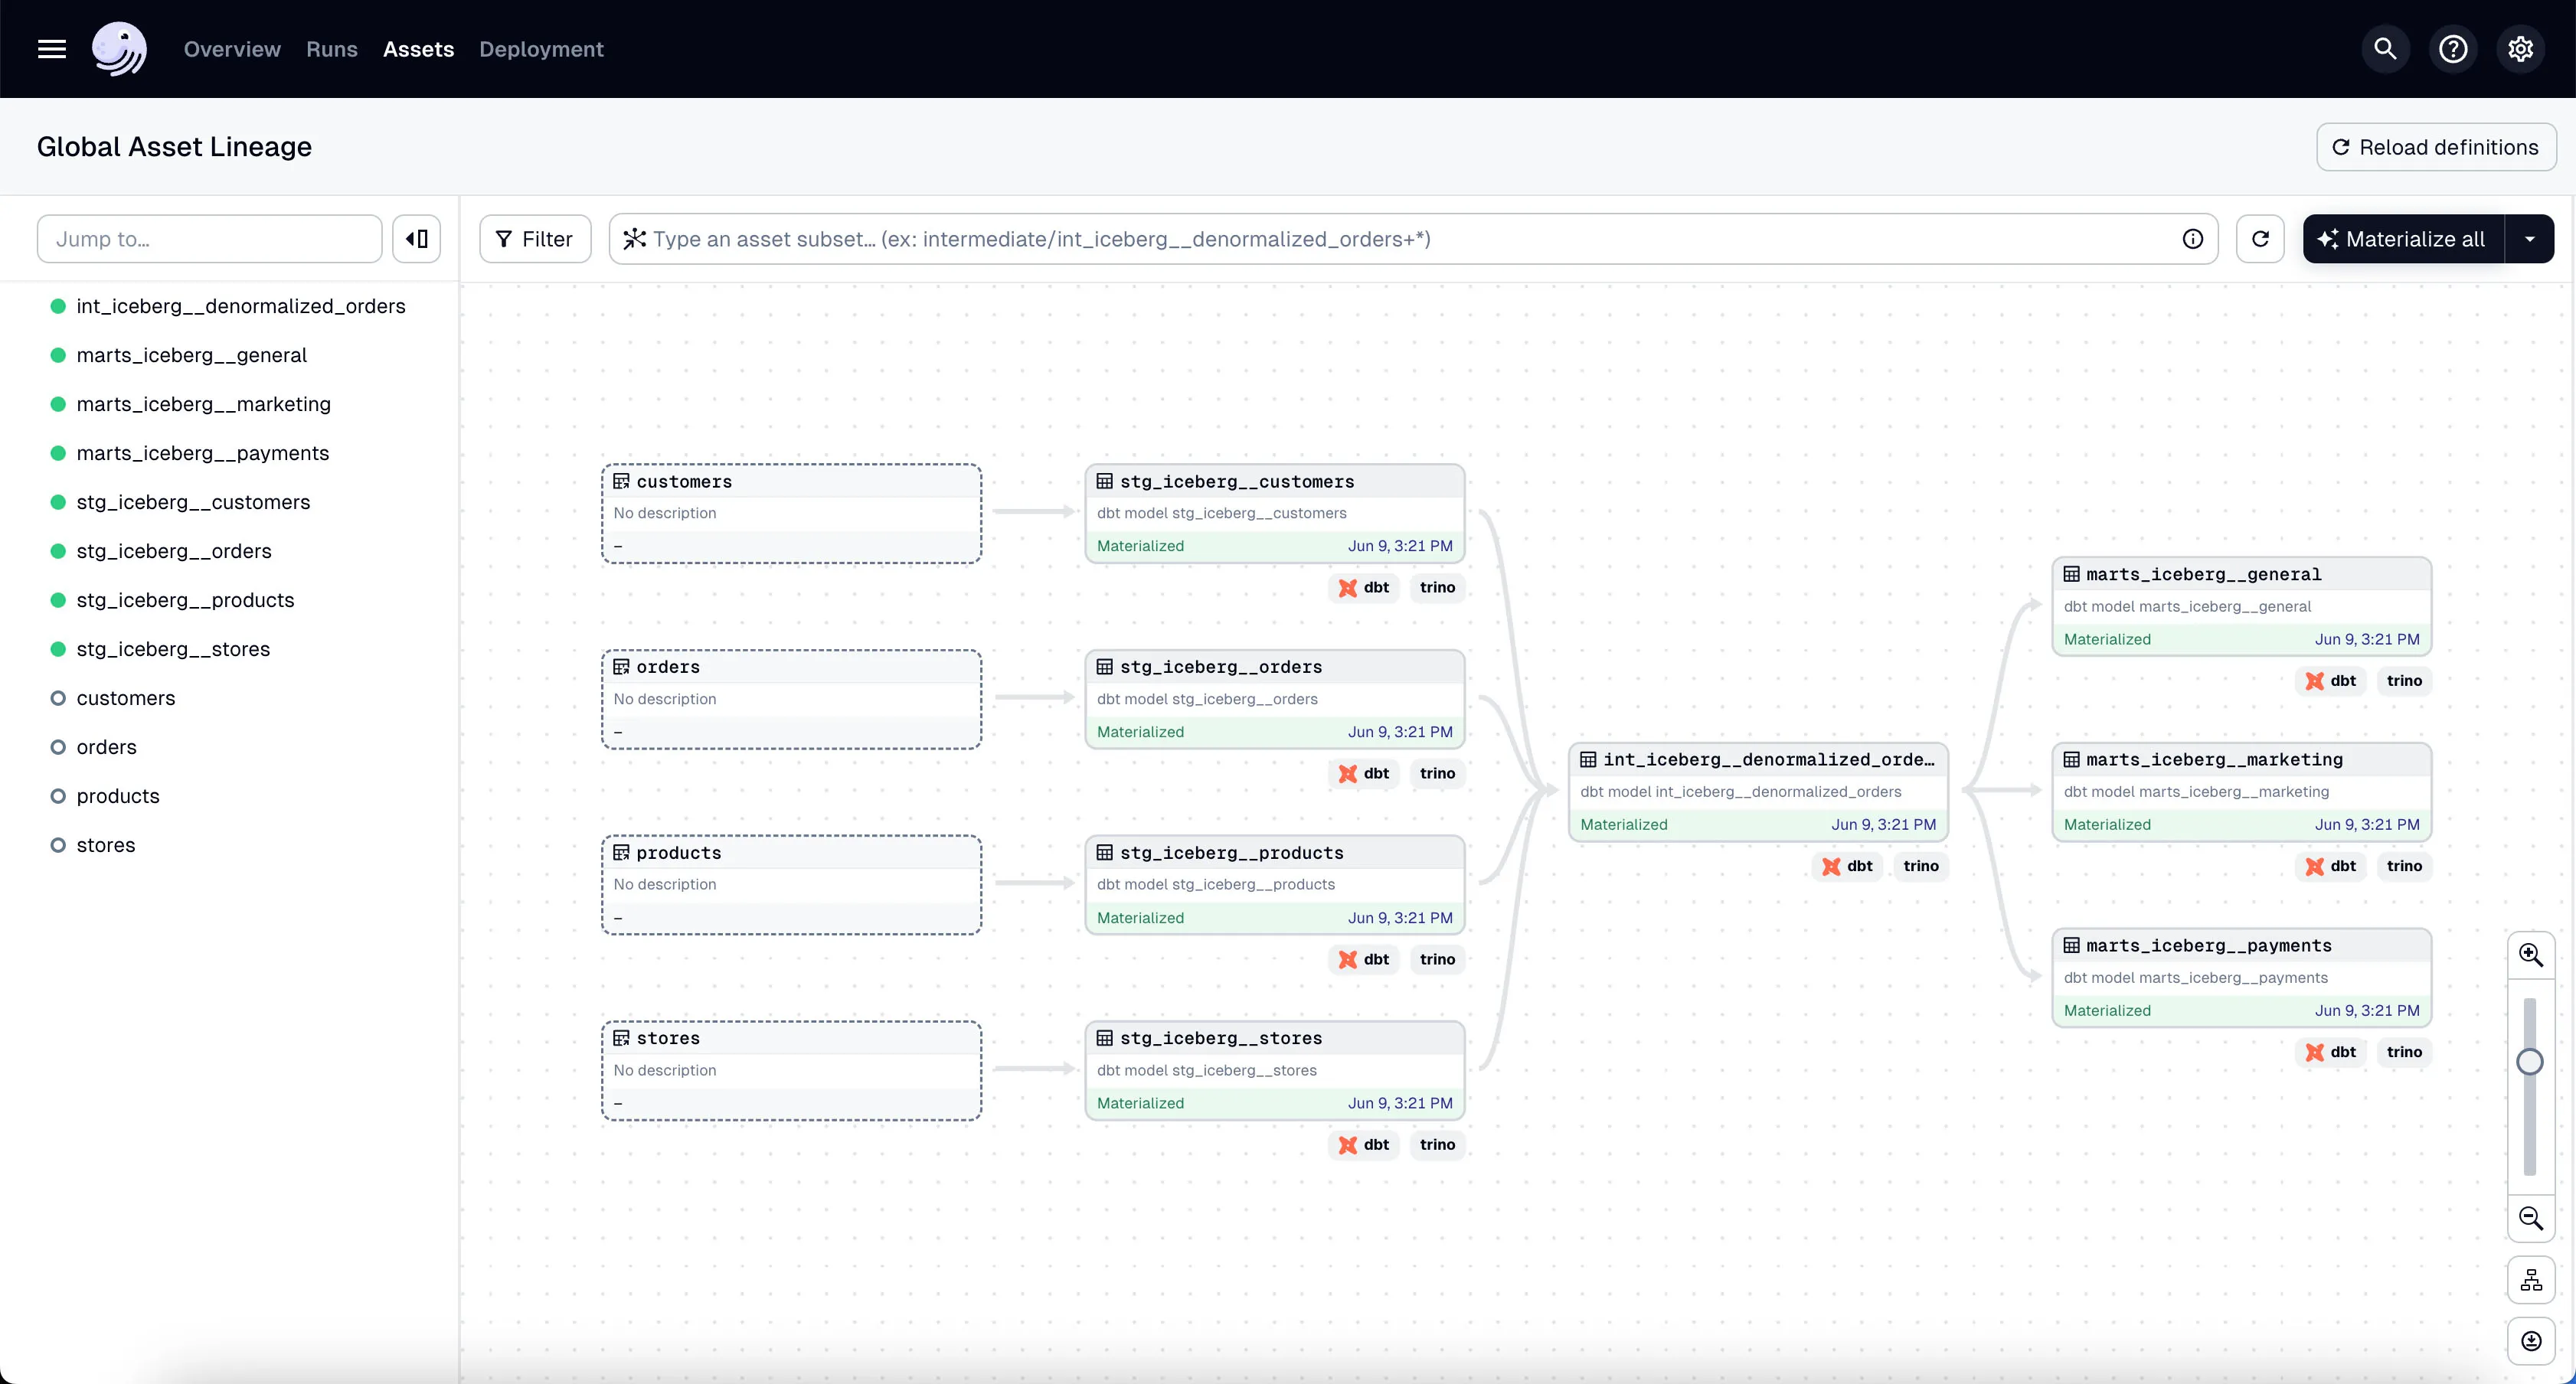2576x1384 pixels.
Task: Select the orders source node in graph
Action: point(791,700)
